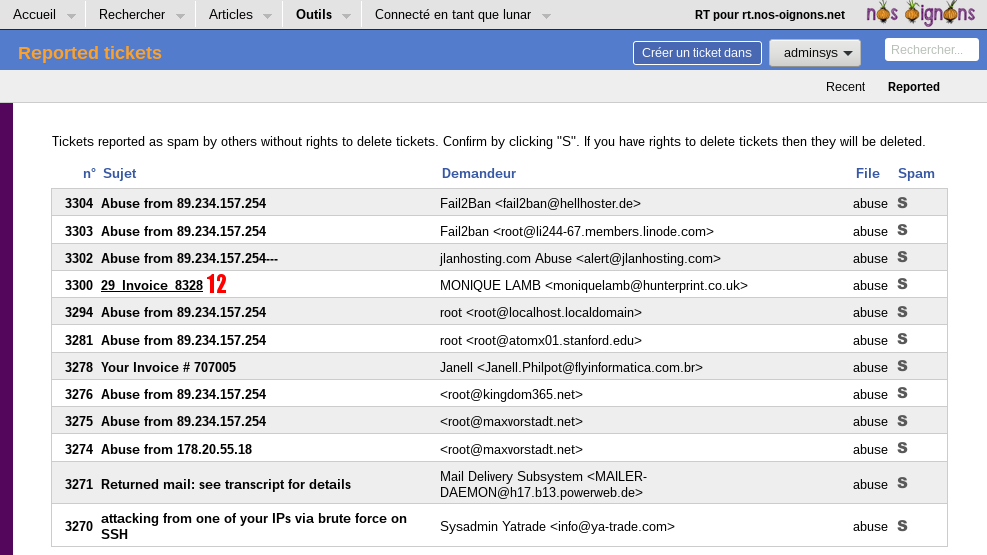Screen dimensions: 987x555
Task: Switch to the Recent tab
Action: pyautogui.click(x=845, y=87)
